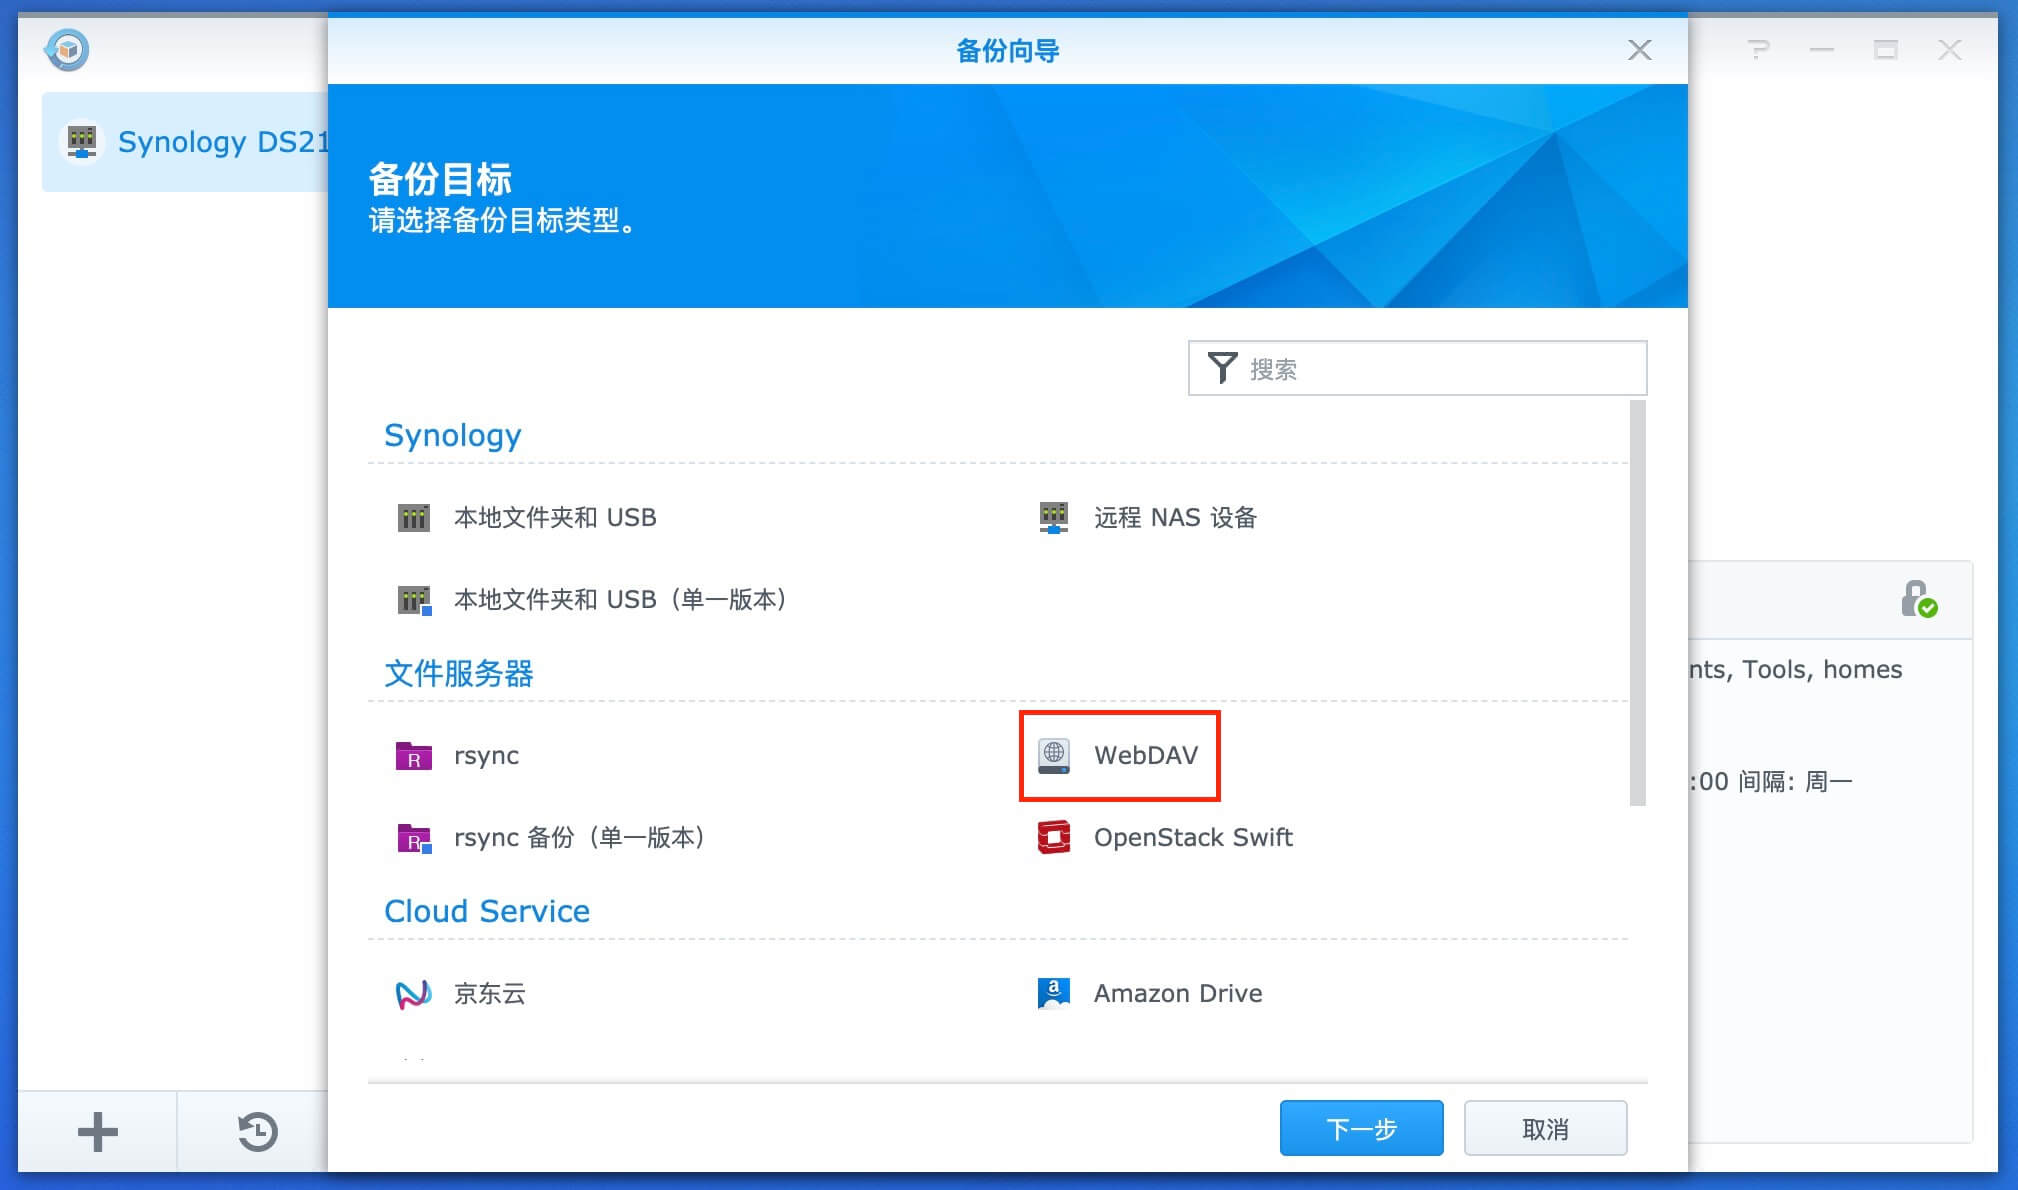Select local folder USB single-version icon
The image size is (2018, 1190).
(x=413, y=600)
